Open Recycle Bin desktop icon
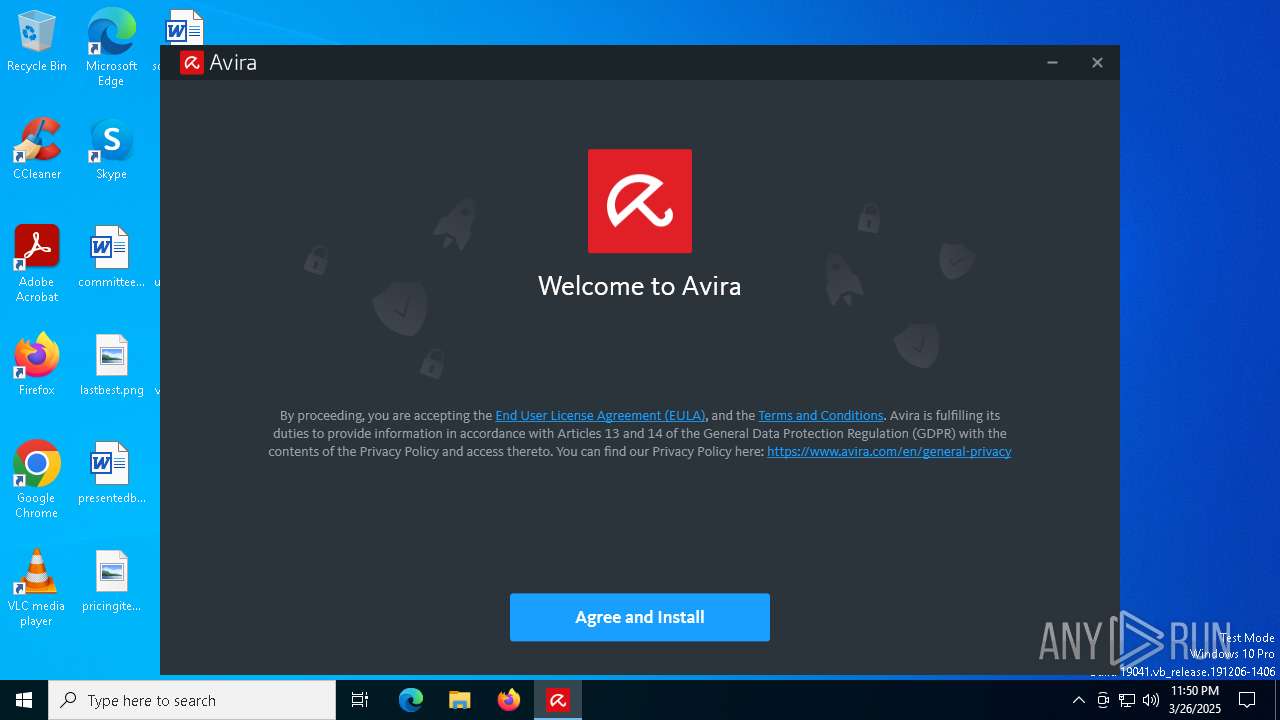 pos(37,41)
